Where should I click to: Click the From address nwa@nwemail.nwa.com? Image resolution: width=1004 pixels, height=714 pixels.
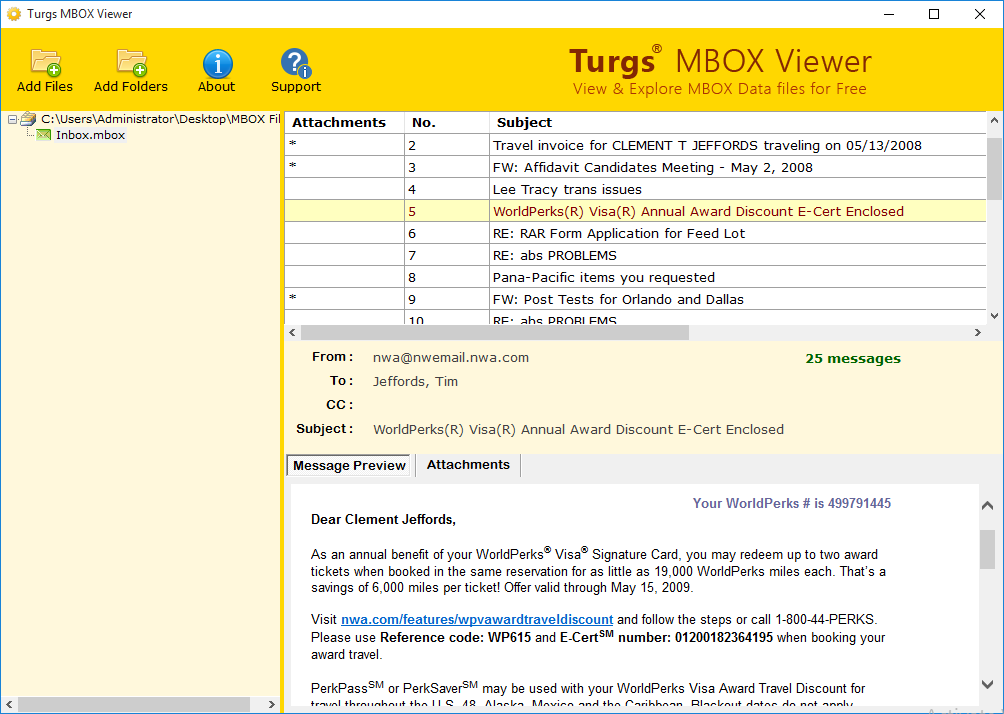tap(451, 357)
